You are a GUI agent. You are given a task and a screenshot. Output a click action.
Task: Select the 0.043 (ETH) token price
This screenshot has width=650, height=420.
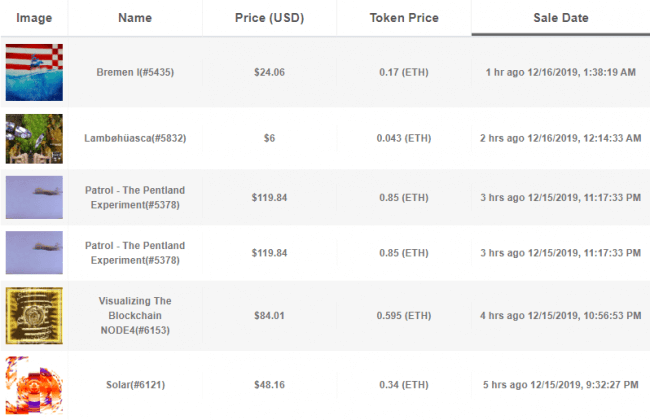(x=404, y=138)
